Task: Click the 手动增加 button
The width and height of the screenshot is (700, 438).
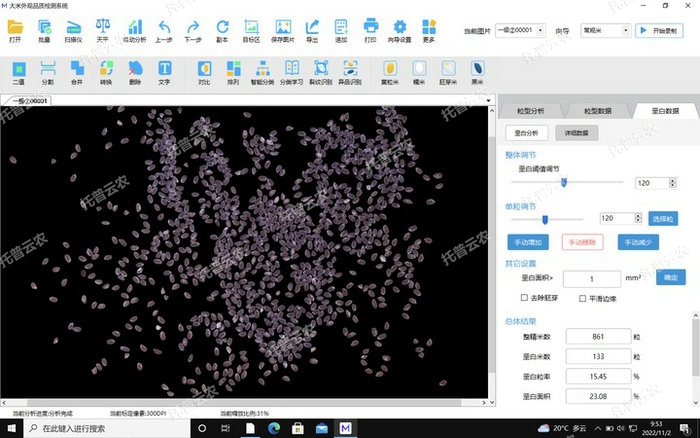Action: (x=527, y=242)
